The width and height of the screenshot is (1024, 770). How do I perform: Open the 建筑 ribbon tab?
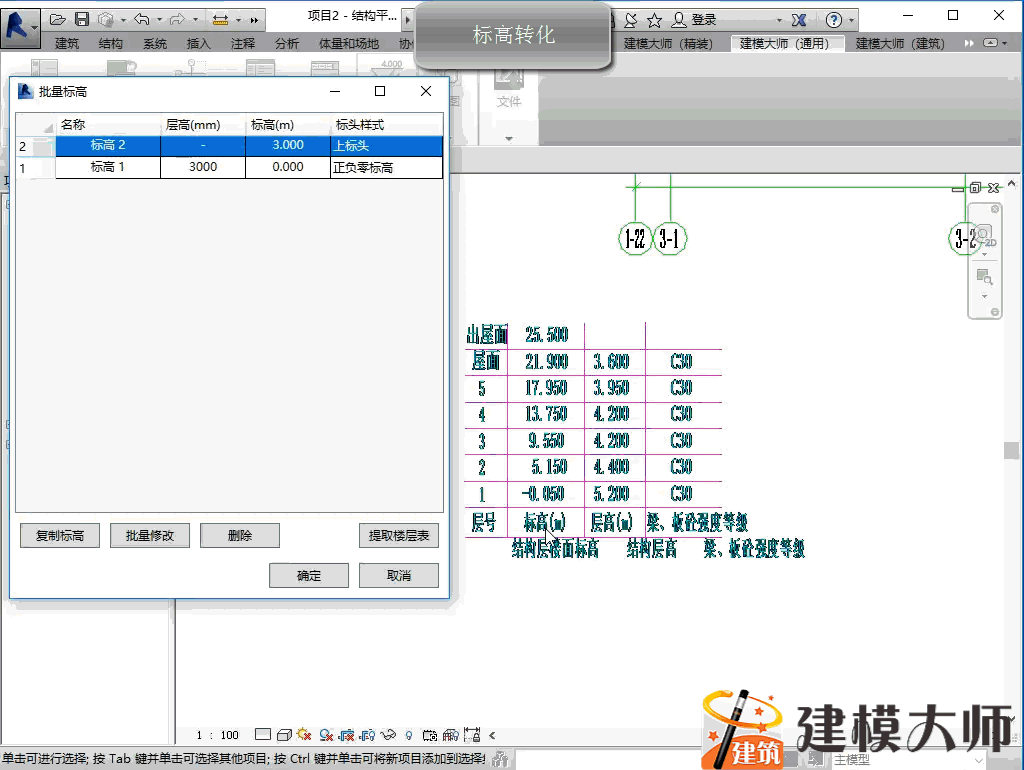pos(67,44)
